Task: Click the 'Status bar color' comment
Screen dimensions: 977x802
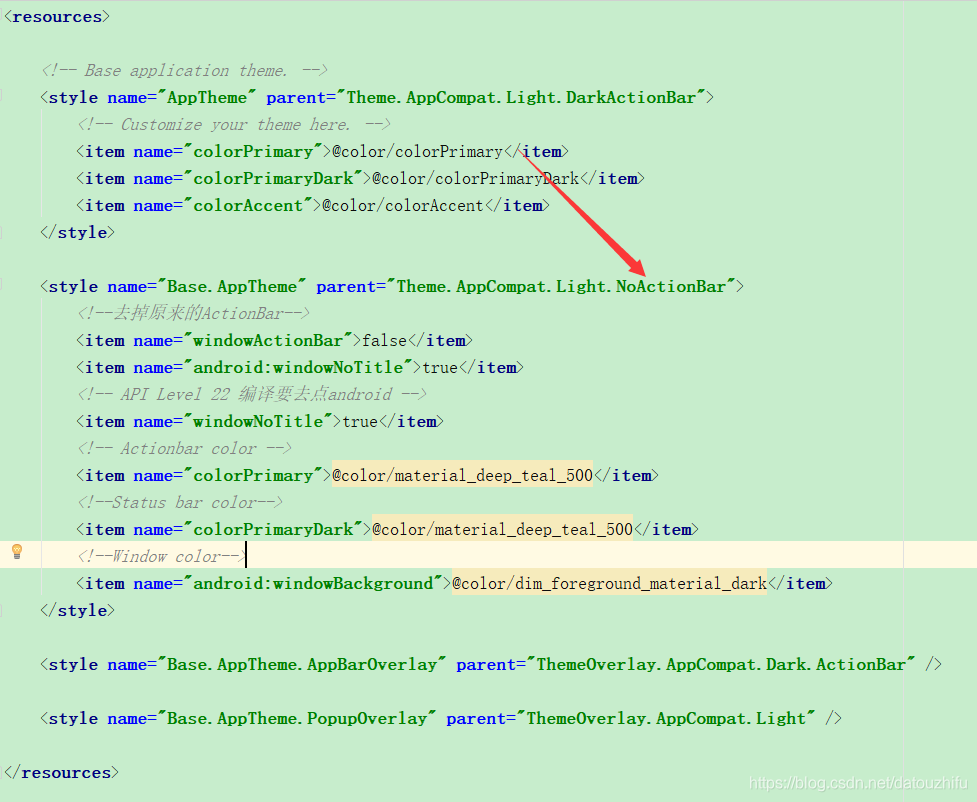Action: click(x=180, y=503)
